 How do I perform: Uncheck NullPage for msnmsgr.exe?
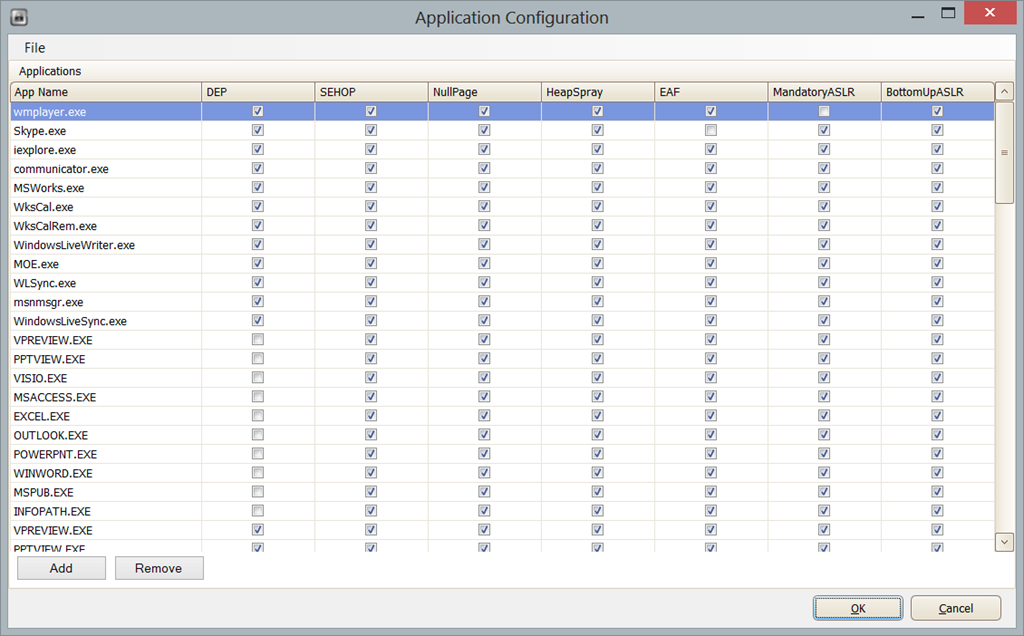[484, 301]
